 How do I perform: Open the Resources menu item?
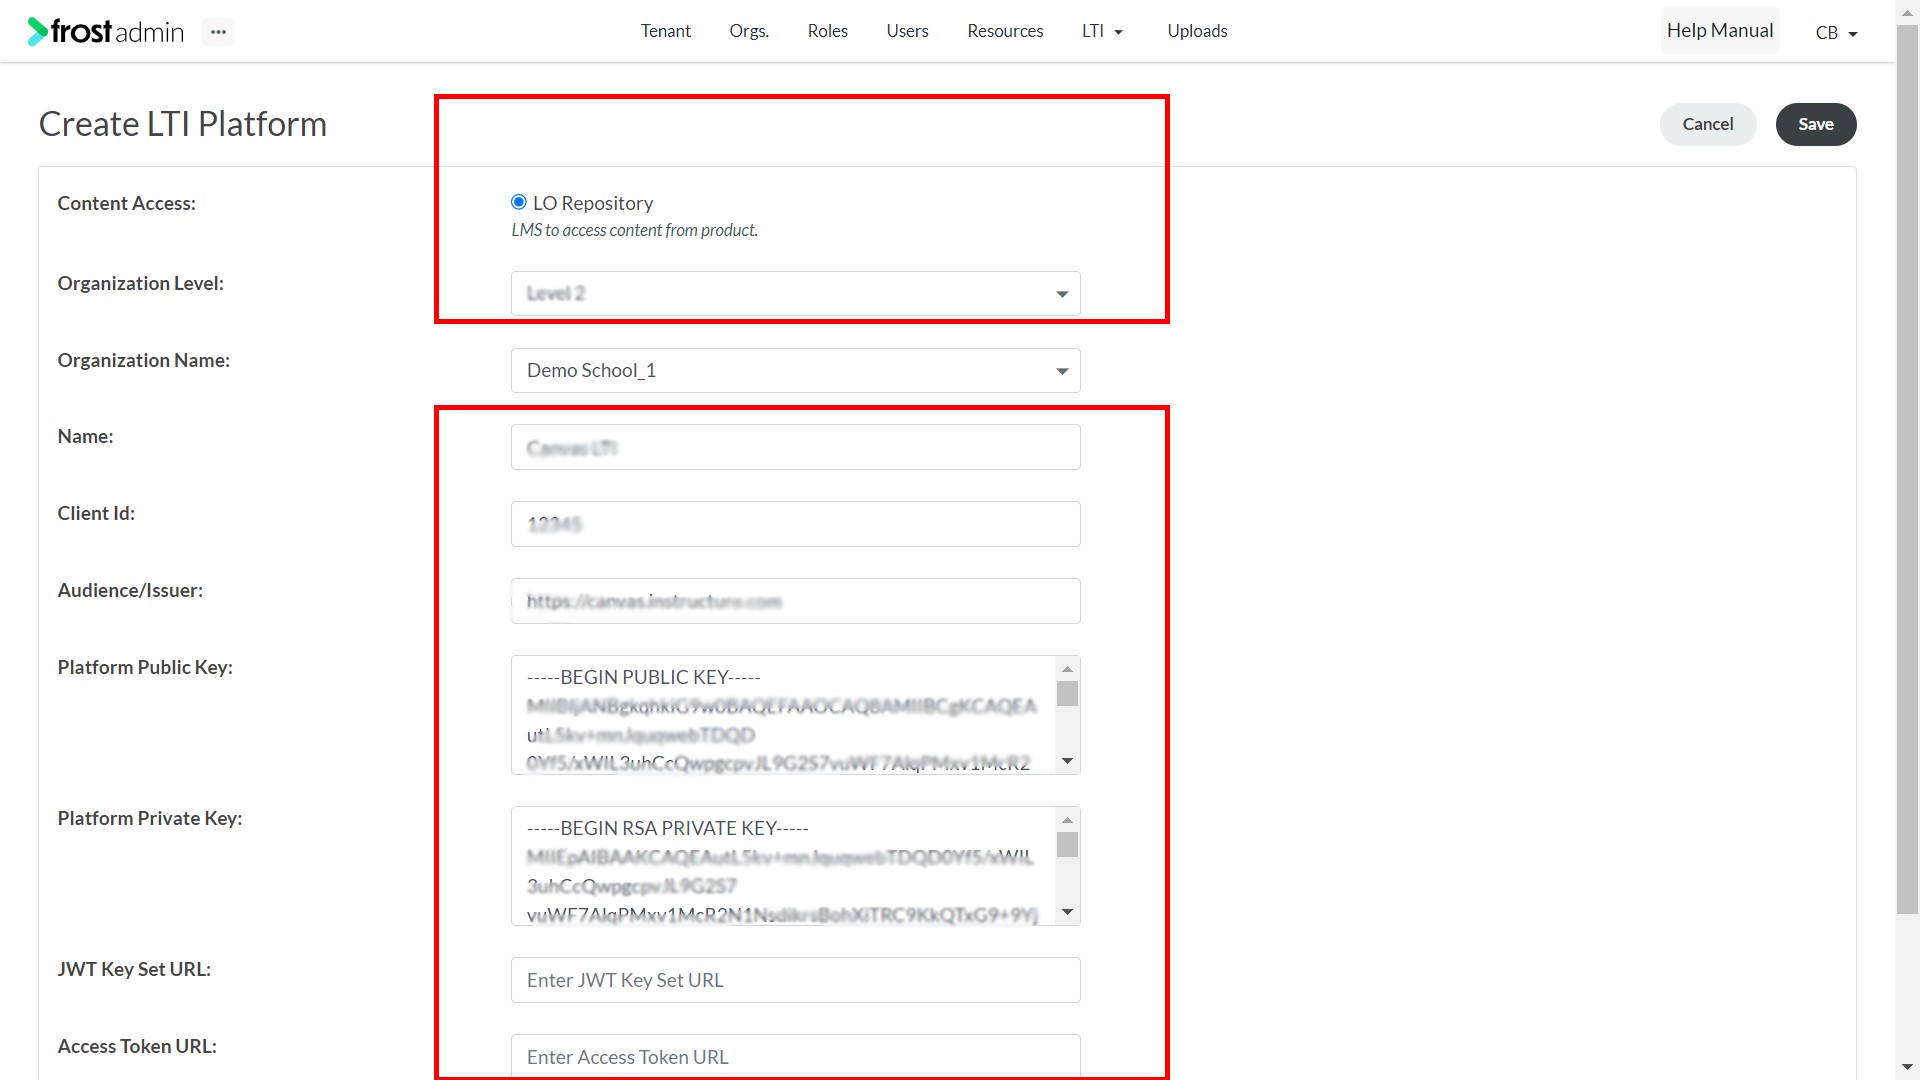(x=1005, y=31)
